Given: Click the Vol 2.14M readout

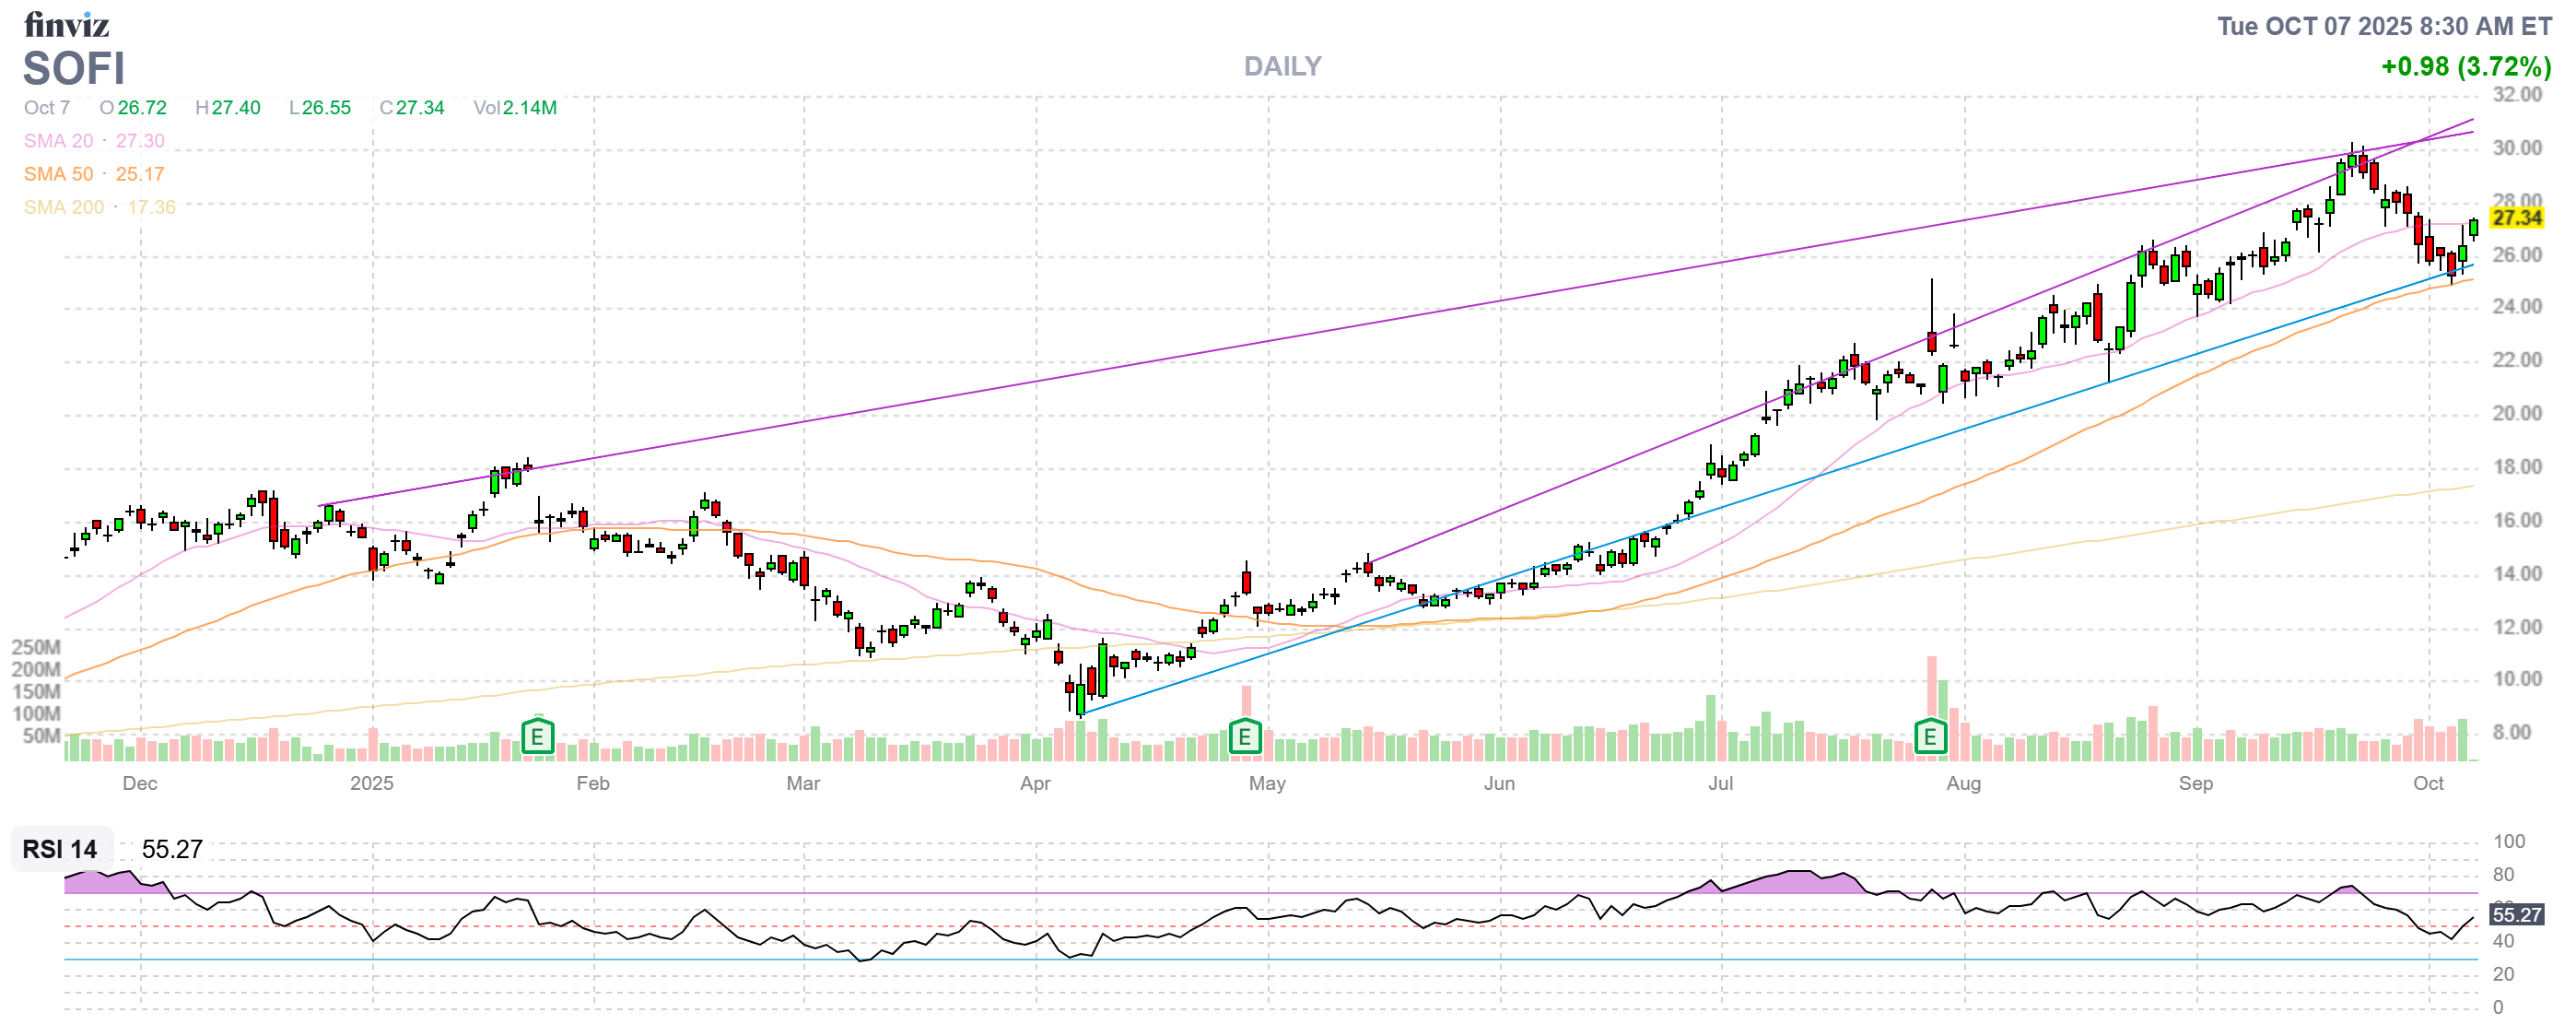Looking at the screenshot, I should pyautogui.click(x=514, y=108).
